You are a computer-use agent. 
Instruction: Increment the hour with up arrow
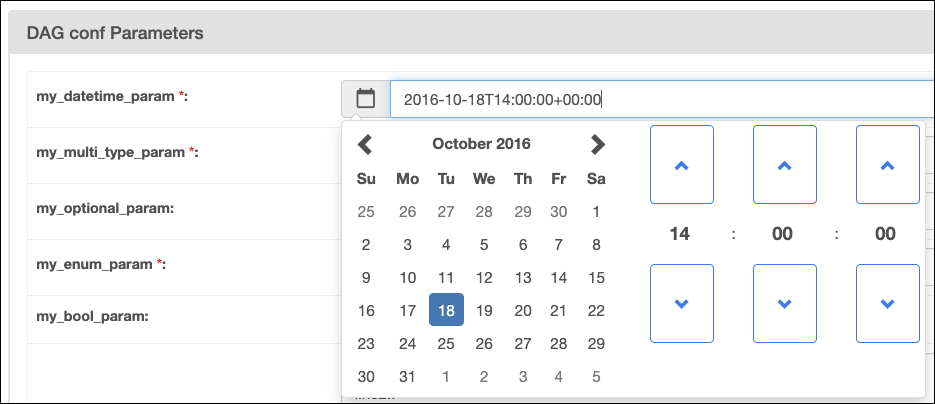[681, 165]
